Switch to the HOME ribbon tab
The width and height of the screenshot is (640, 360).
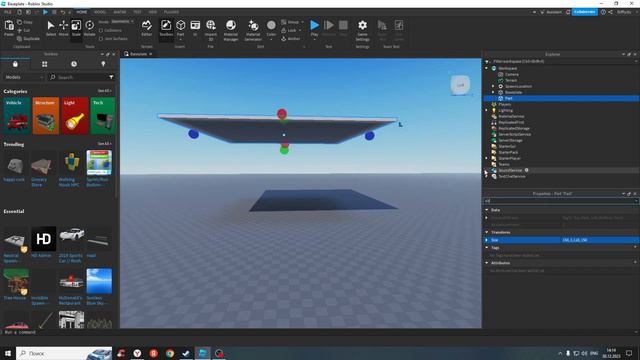pos(82,12)
